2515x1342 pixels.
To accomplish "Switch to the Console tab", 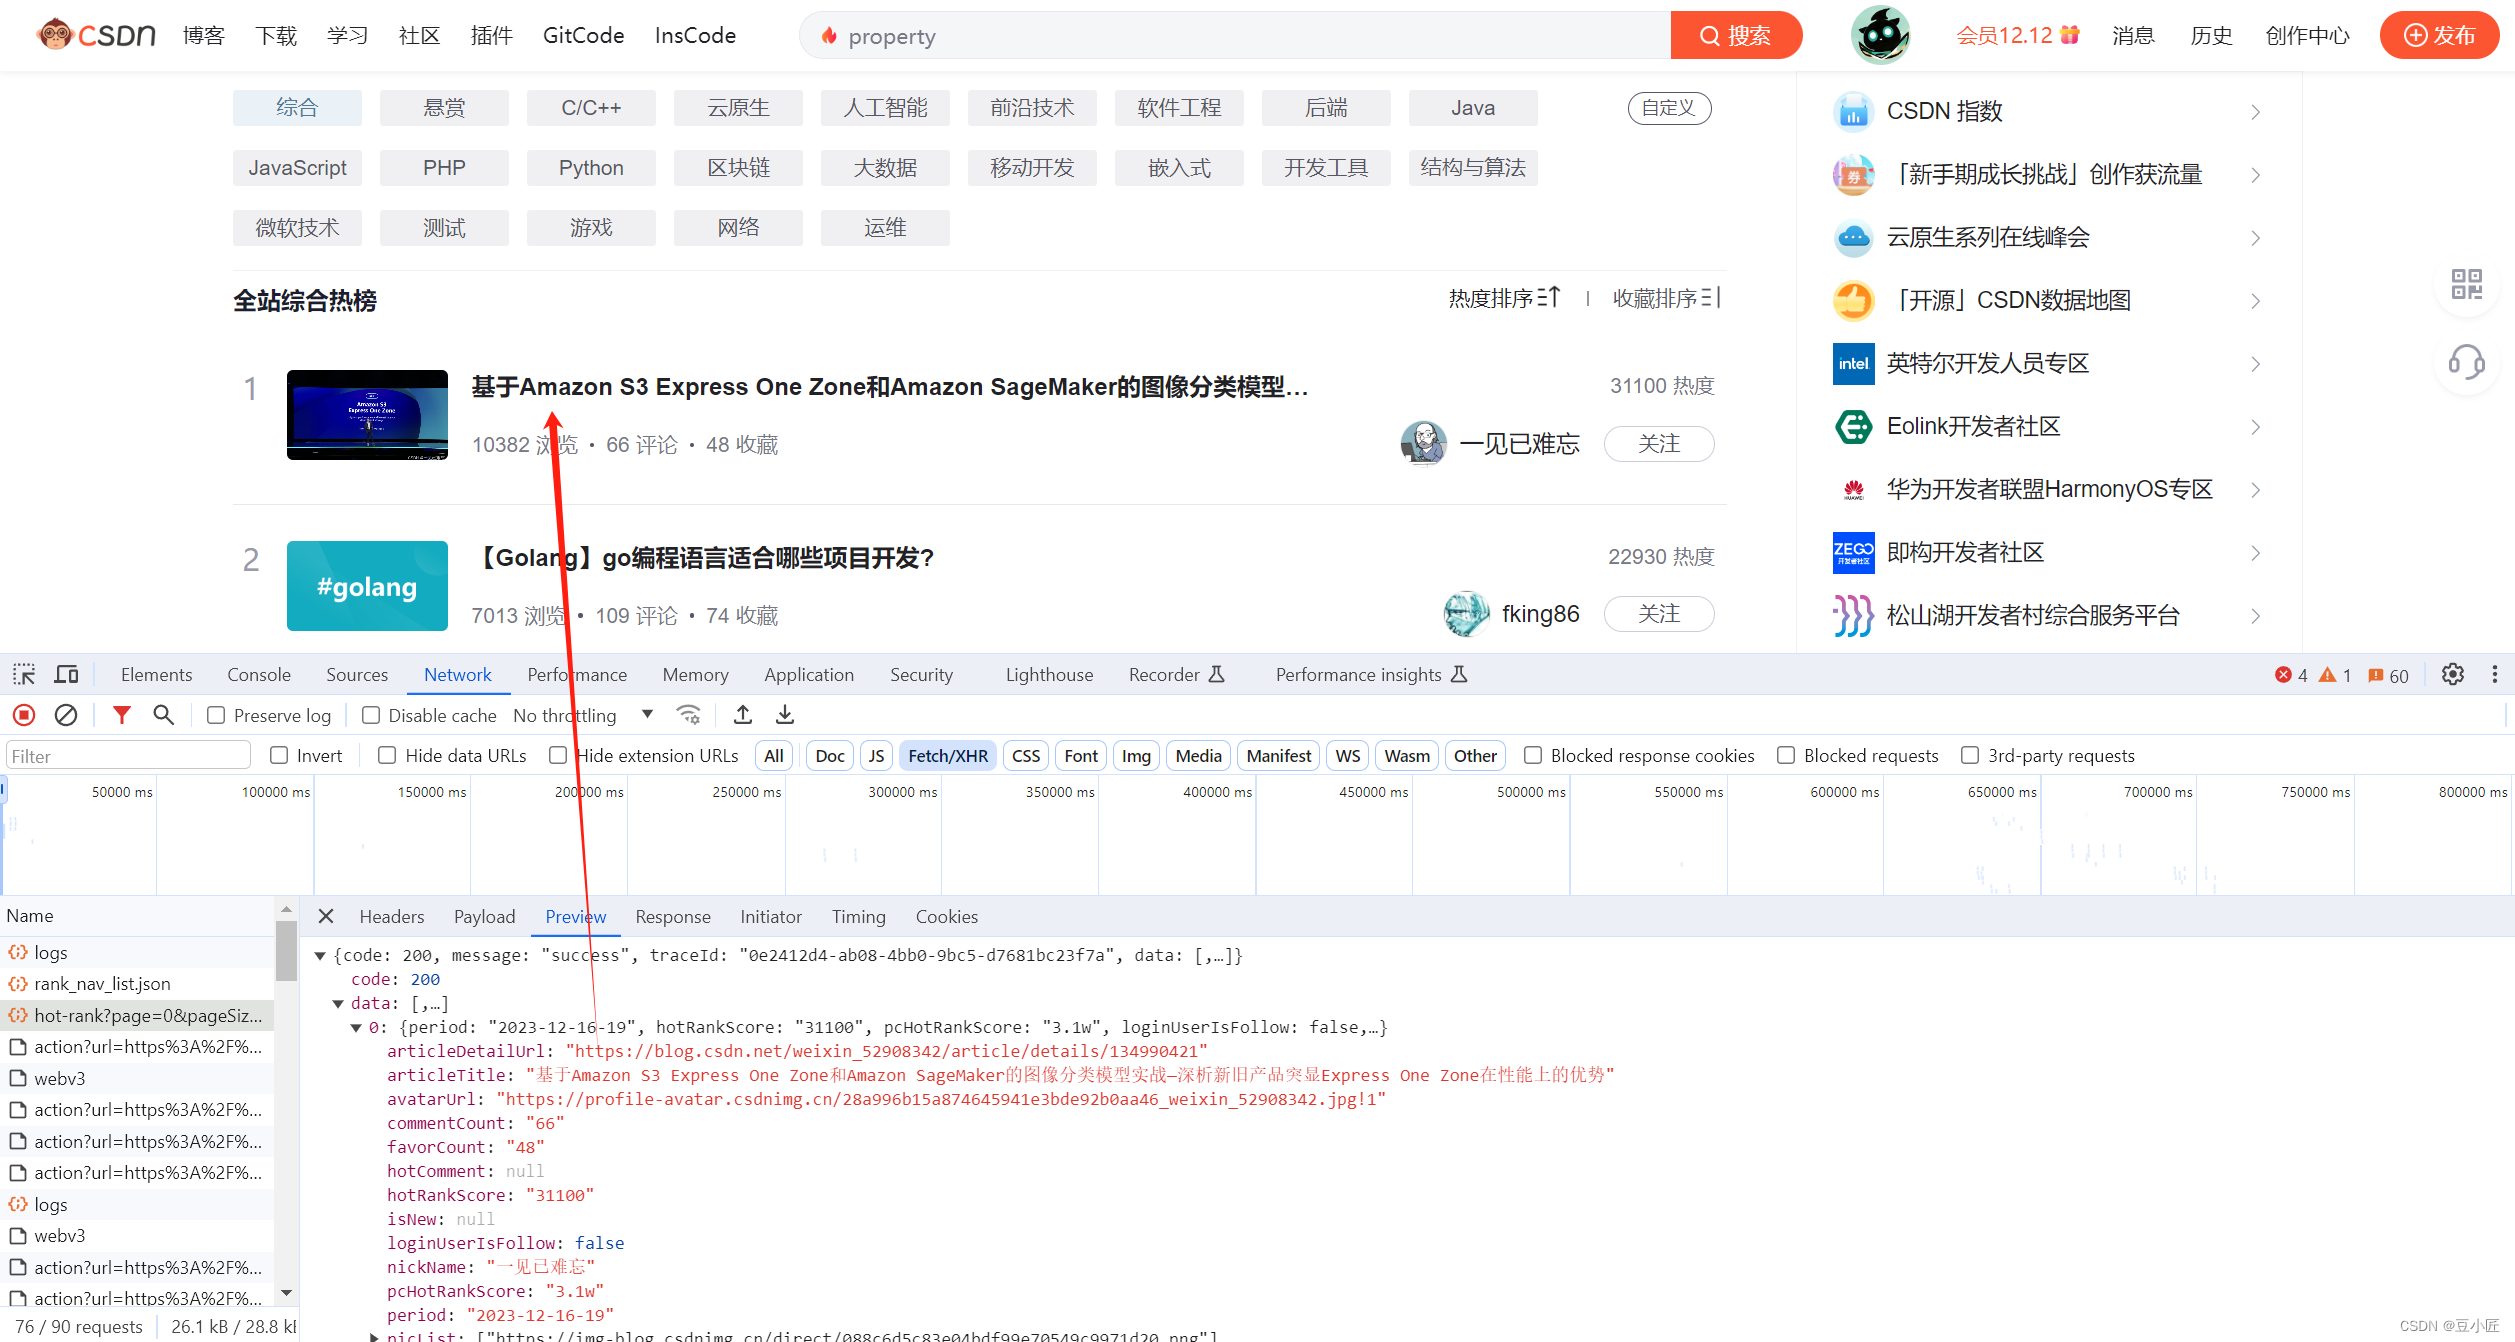I will 258,675.
